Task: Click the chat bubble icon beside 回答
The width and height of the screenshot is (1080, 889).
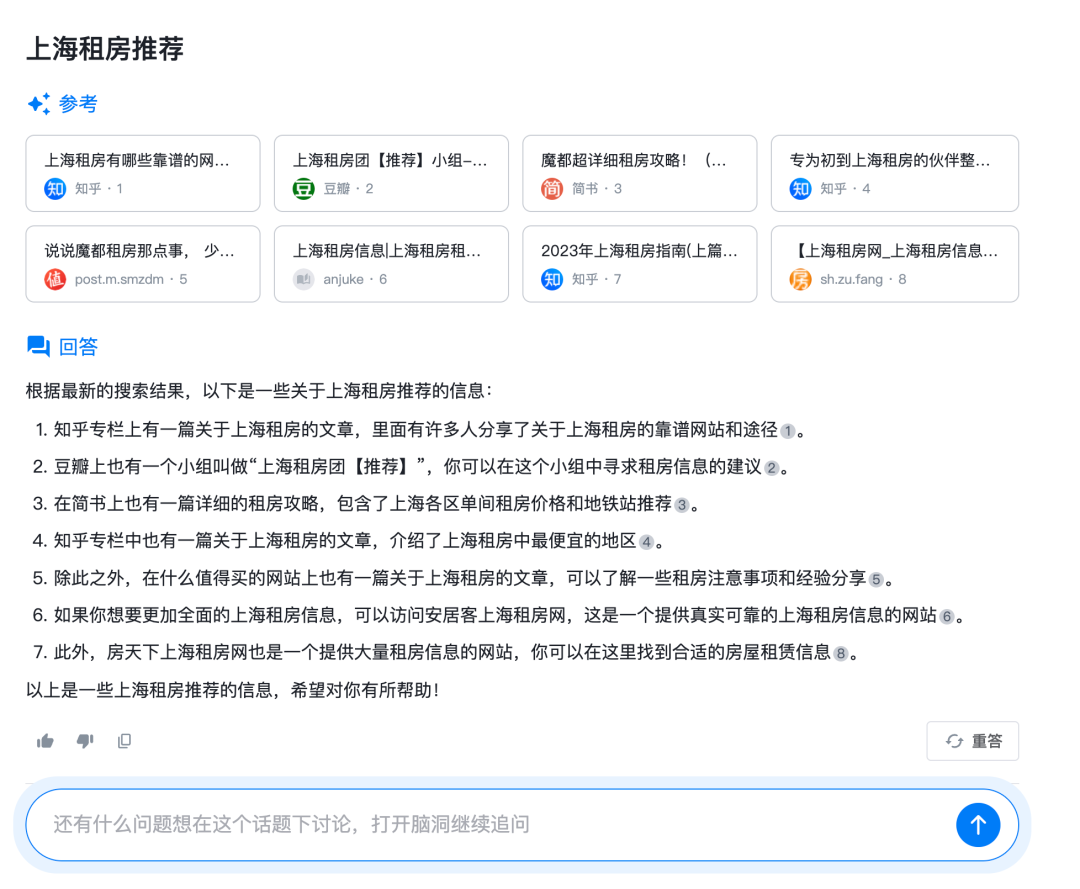Action: pos(39,346)
